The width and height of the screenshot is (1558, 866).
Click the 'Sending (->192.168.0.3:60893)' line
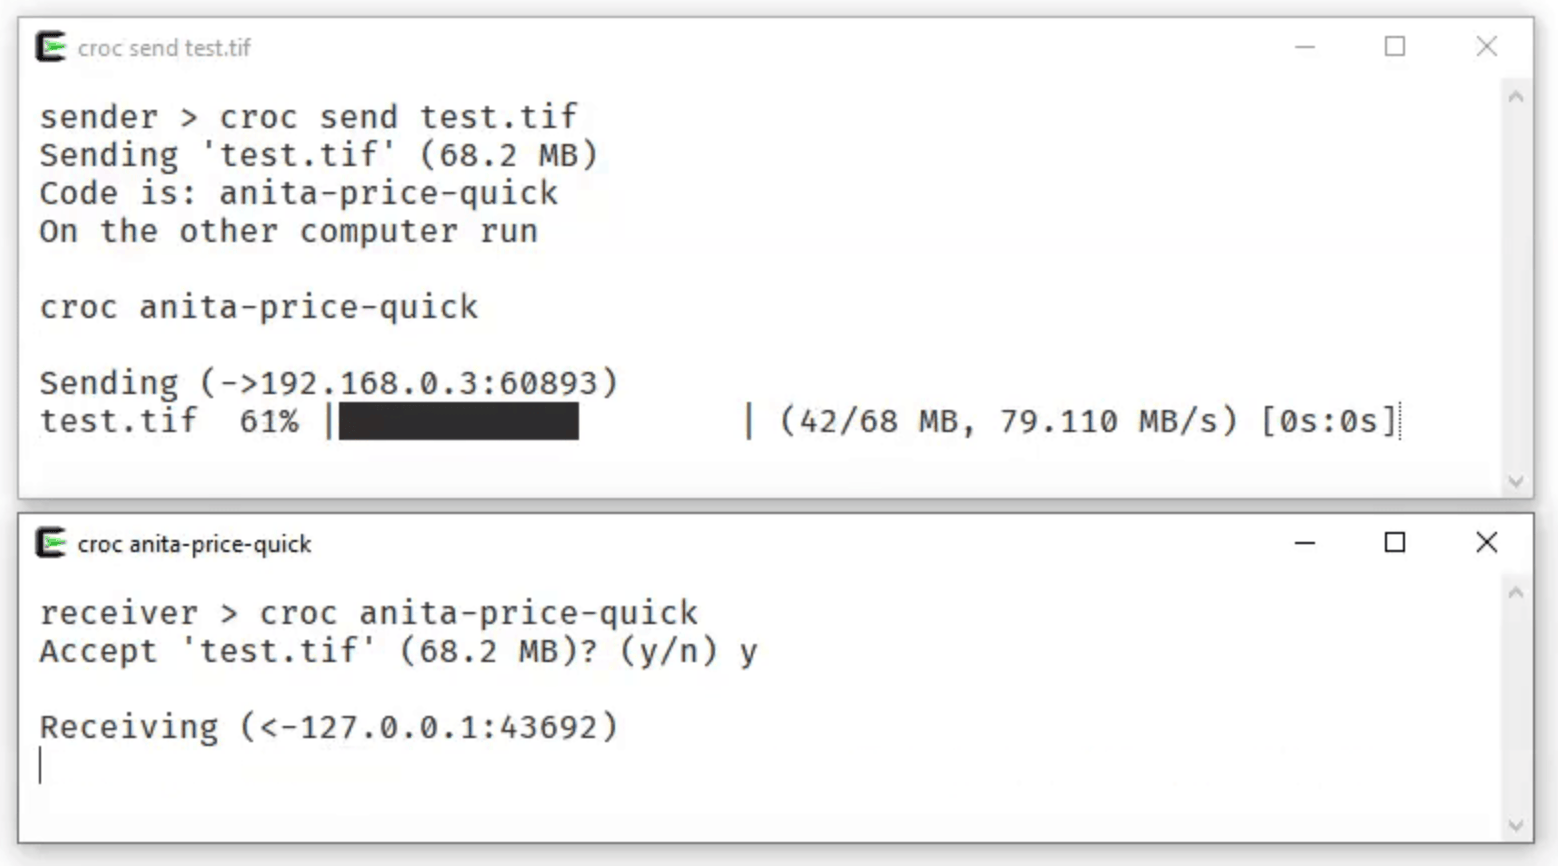pyautogui.click(x=328, y=383)
